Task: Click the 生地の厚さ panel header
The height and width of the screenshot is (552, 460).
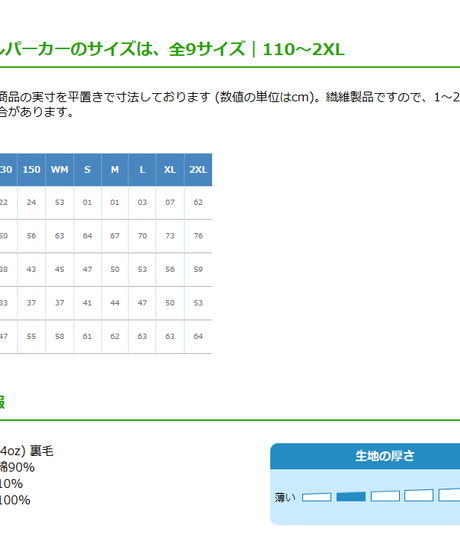Action: click(x=365, y=456)
